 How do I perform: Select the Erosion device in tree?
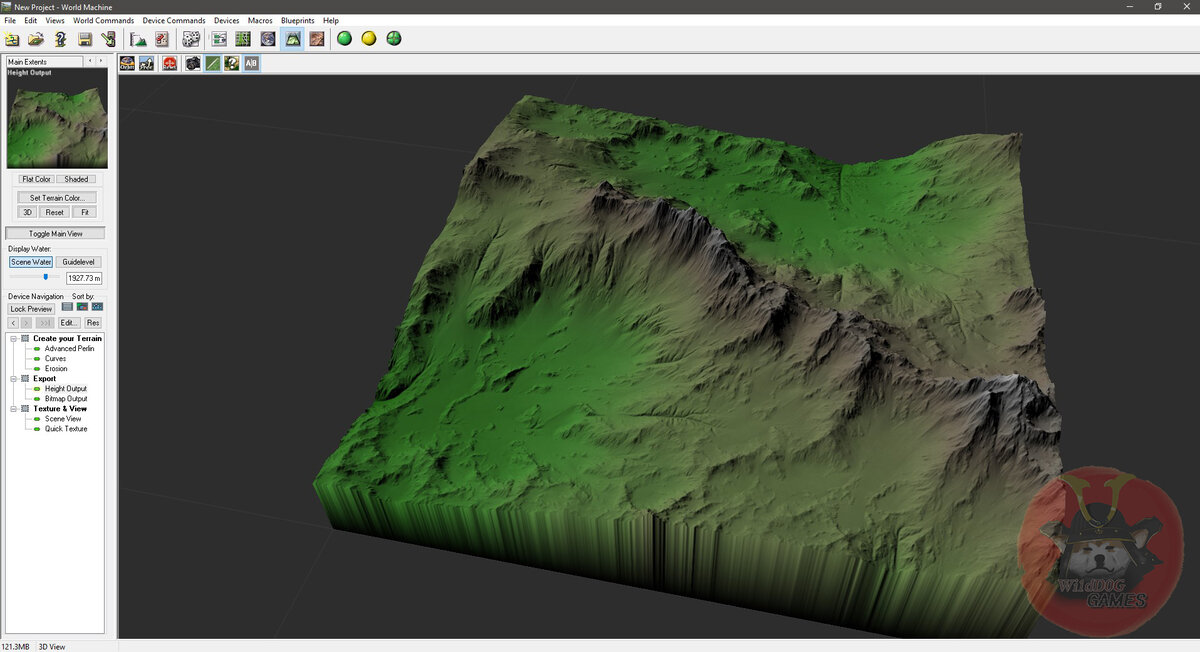coord(56,369)
